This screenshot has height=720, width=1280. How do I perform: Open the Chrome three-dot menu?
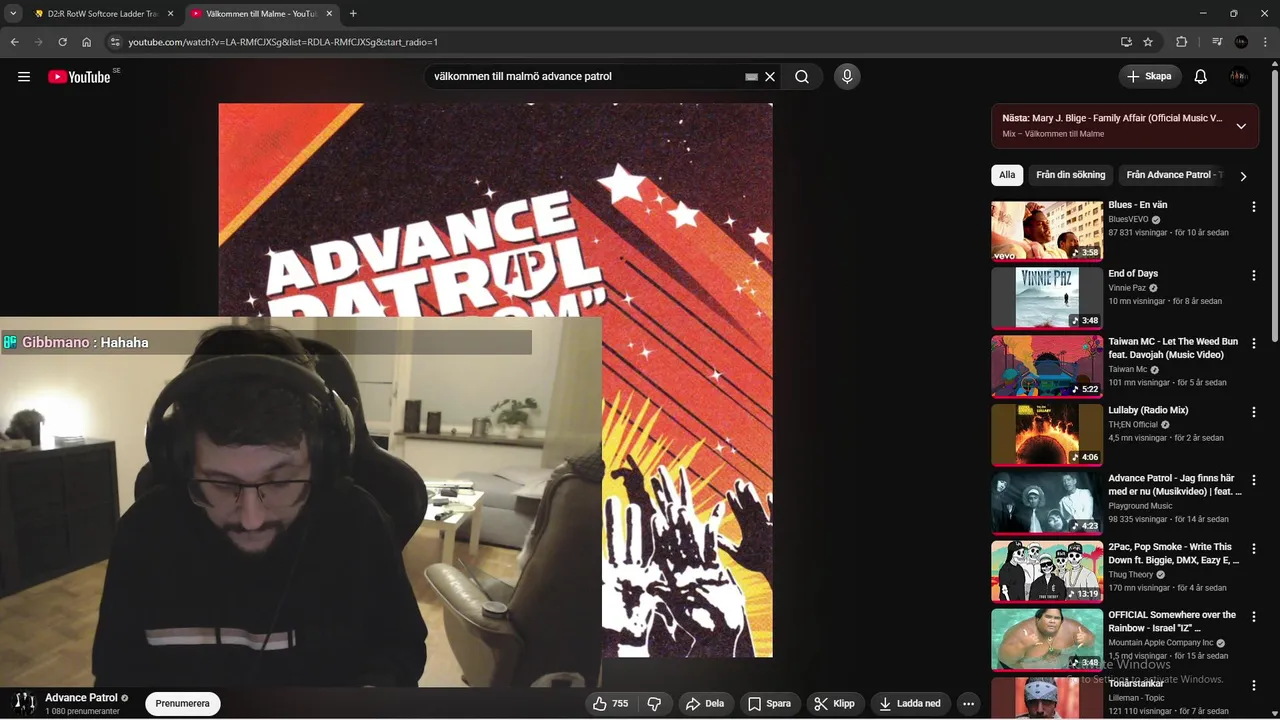tap(1266, 42)
